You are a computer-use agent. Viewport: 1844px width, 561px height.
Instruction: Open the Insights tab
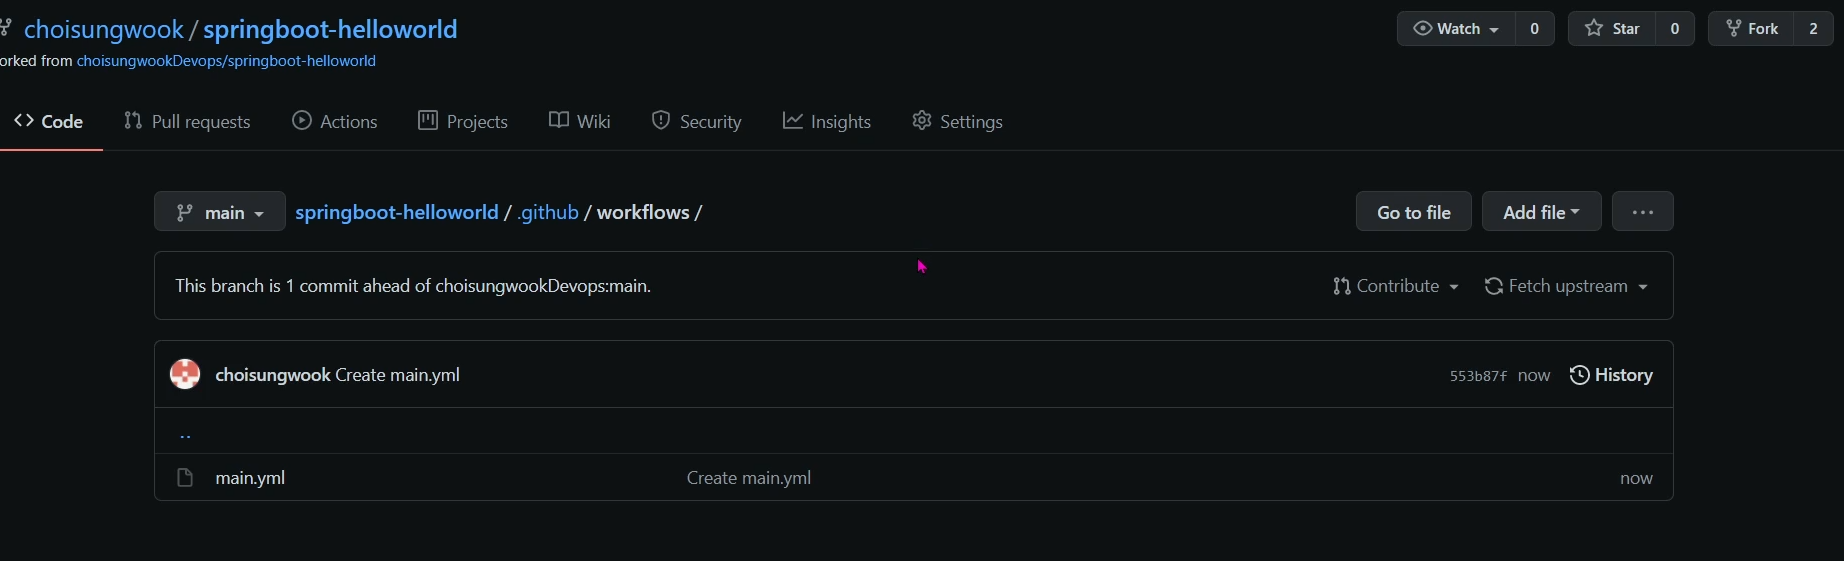(x=827, y=121)
